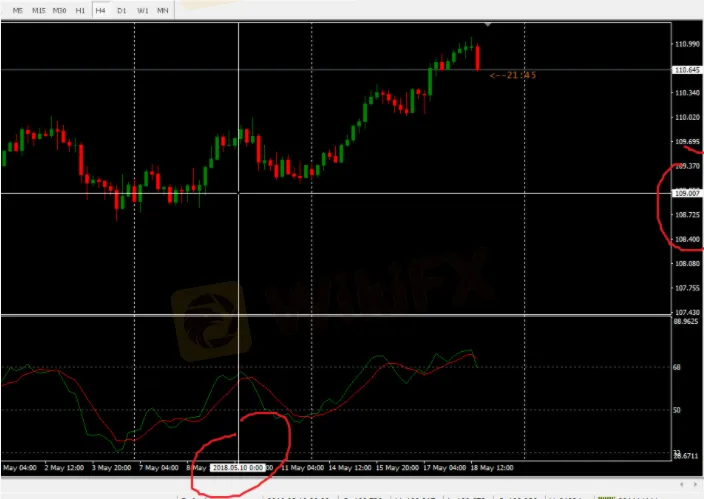Click the crosshair date '2018.05.10 0:00' tag

pyautogui.click(x=238, y=468)
